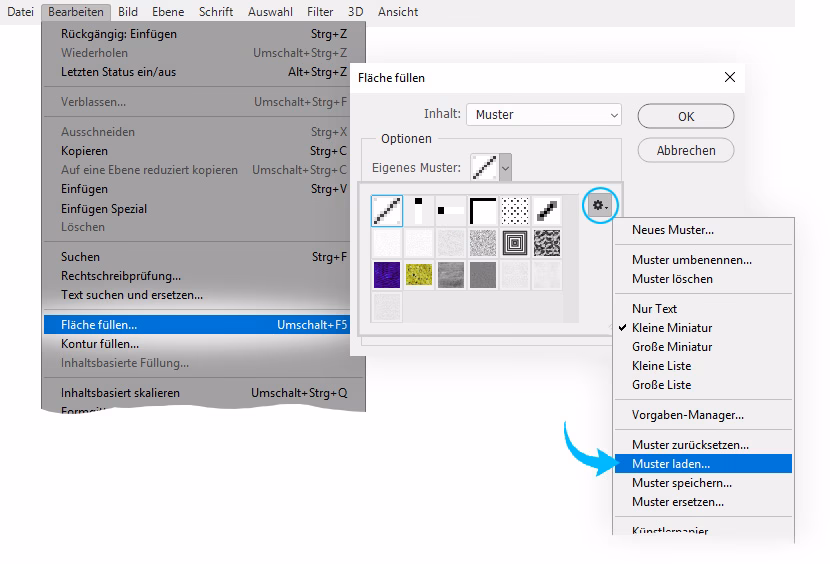This screenshot has width=830, height=564.
Task: Select the purple pattern swatch
Action: tap(387, 274)
